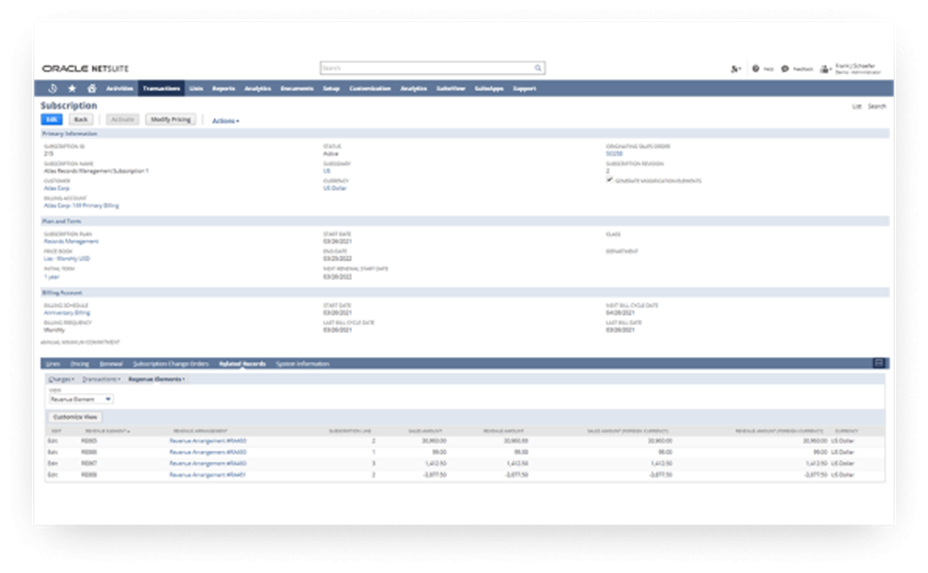Open the user role avatar icon
Viewport: 928px width, 573px height.
[x=825, y=68]
